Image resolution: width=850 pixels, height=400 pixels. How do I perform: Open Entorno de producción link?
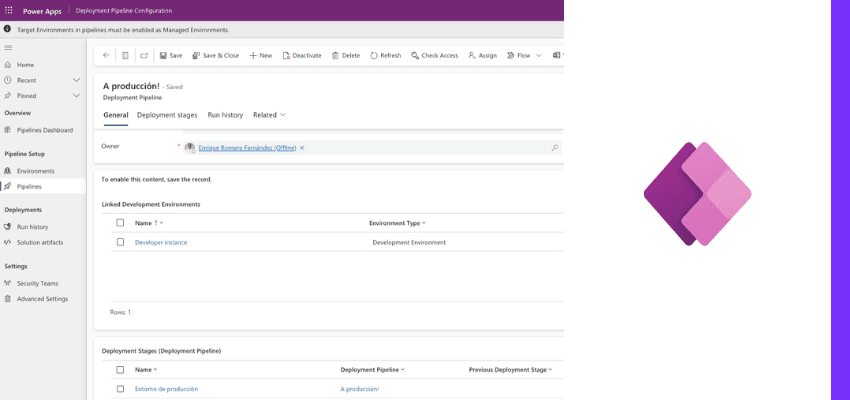pos(166,389)
